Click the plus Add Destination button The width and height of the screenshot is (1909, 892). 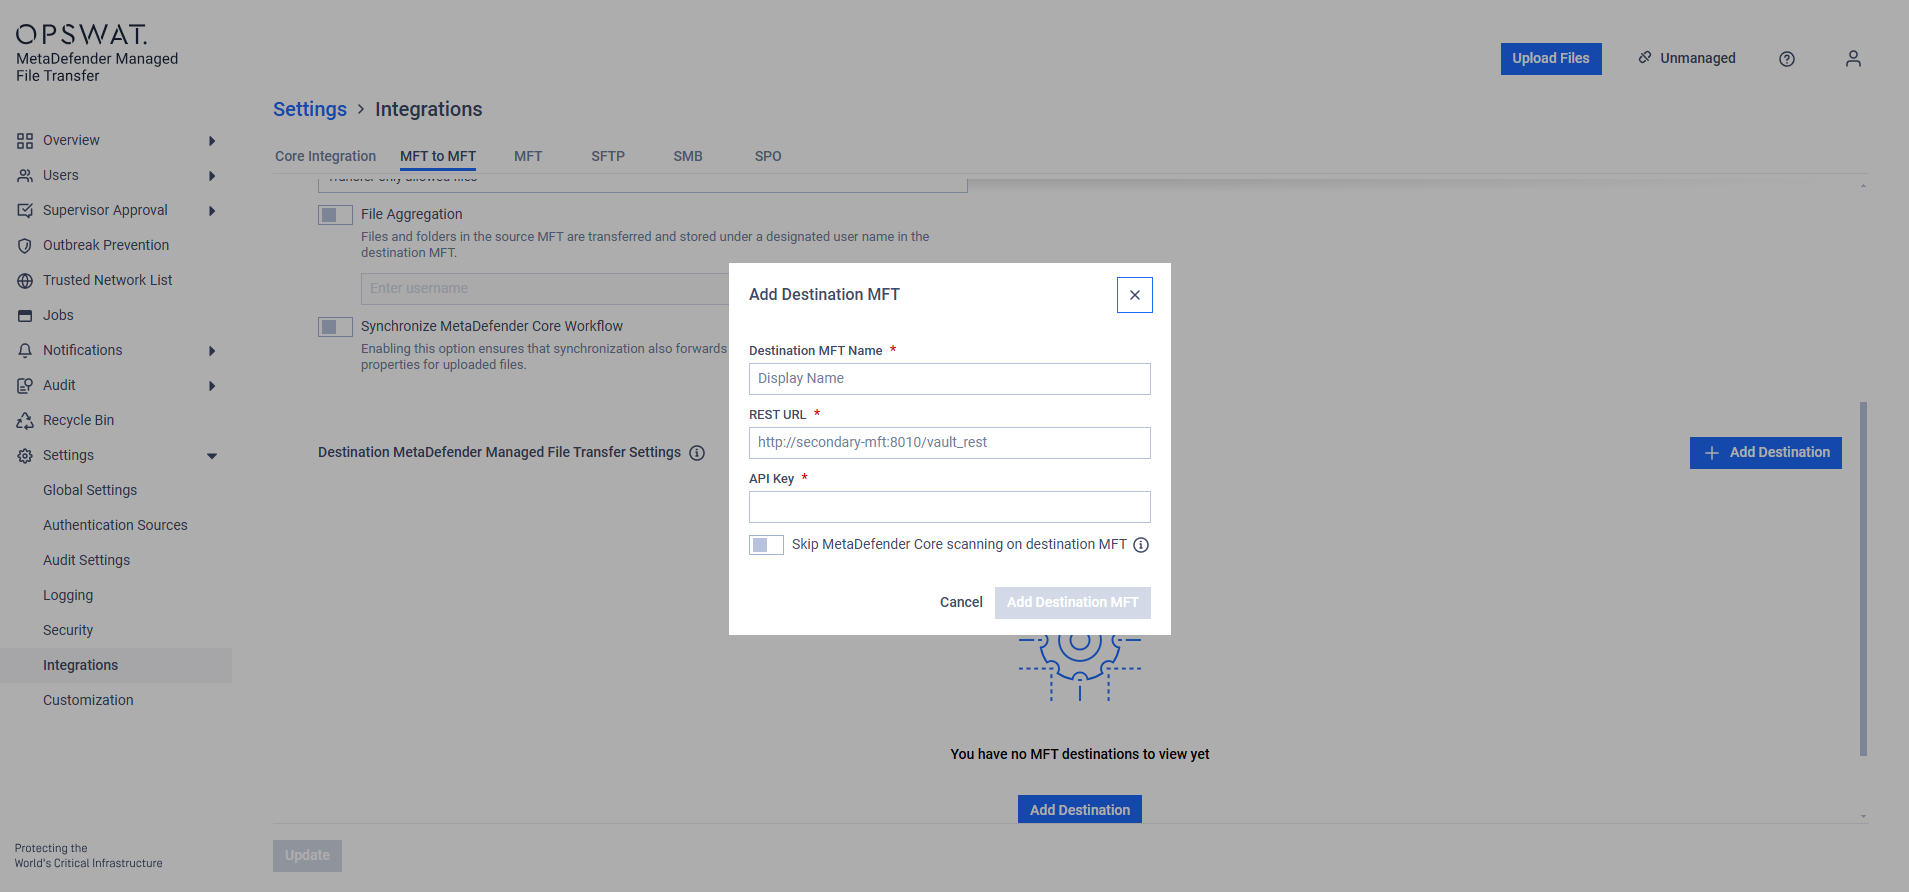(x=1766, y=453)
